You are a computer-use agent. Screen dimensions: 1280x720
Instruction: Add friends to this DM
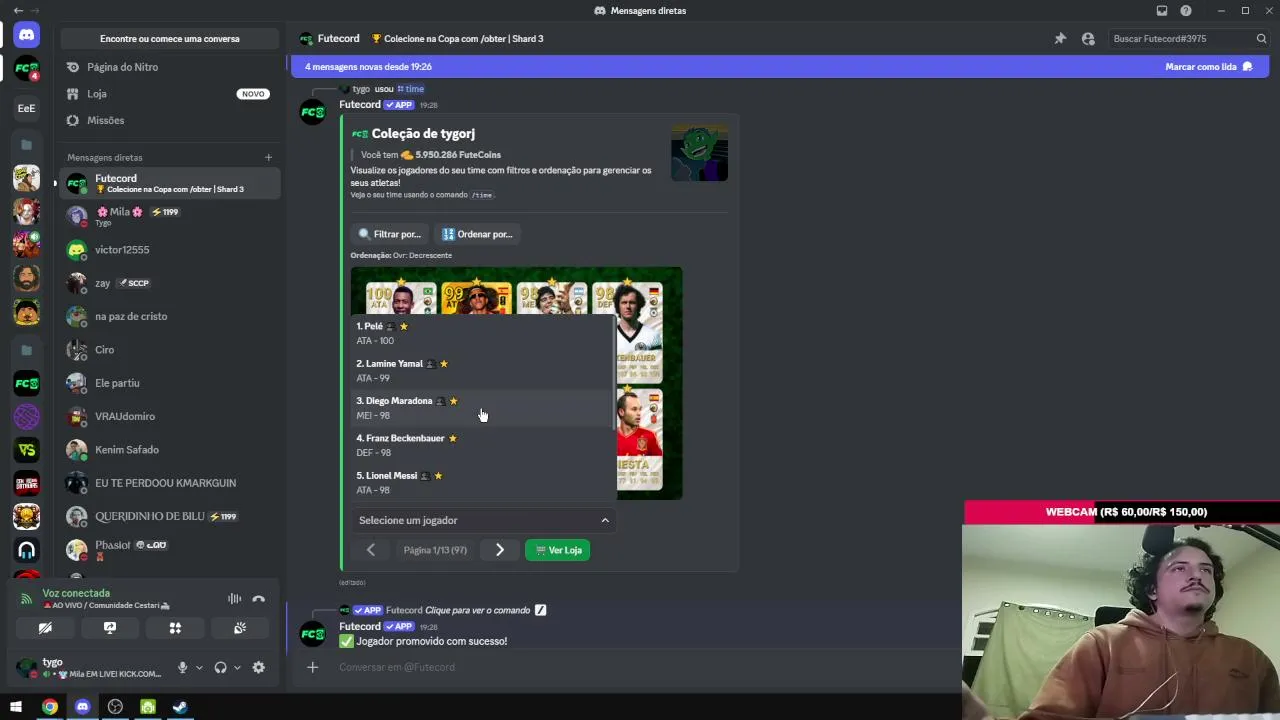[1088, 39]
